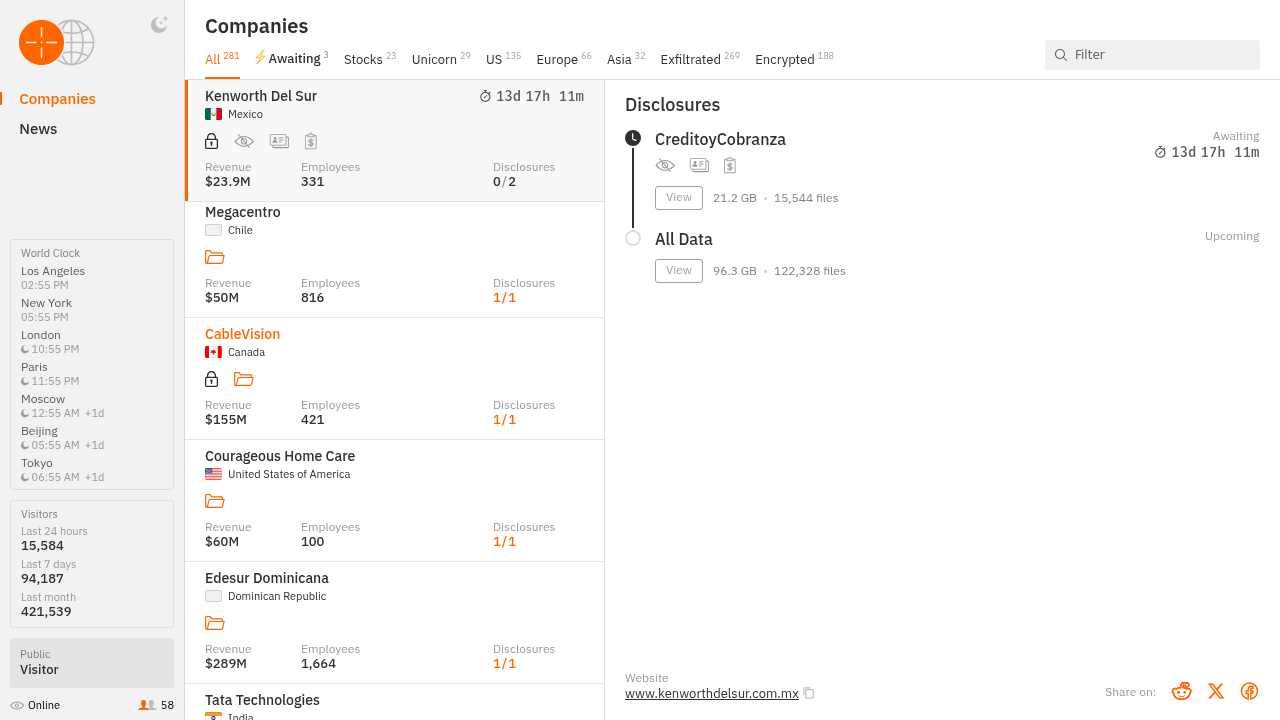
Task: Share on Reddit
Action: coord(1182,691)
